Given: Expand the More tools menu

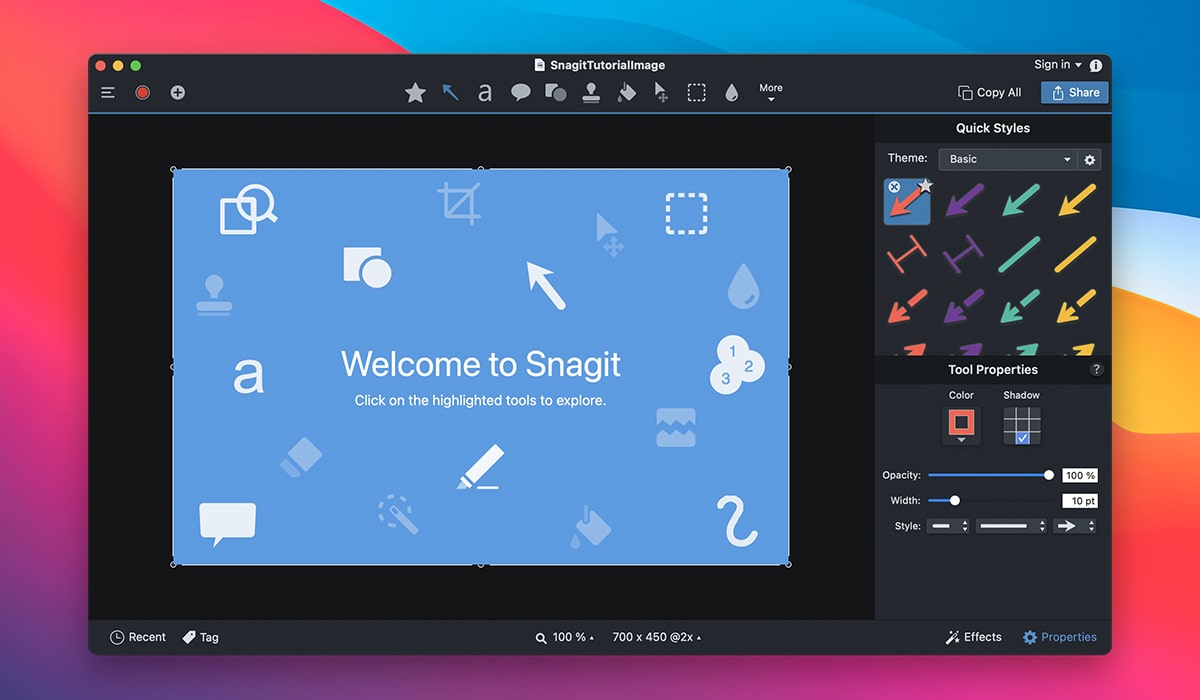Looking at the screenshot, I should [x=770, y=92].
